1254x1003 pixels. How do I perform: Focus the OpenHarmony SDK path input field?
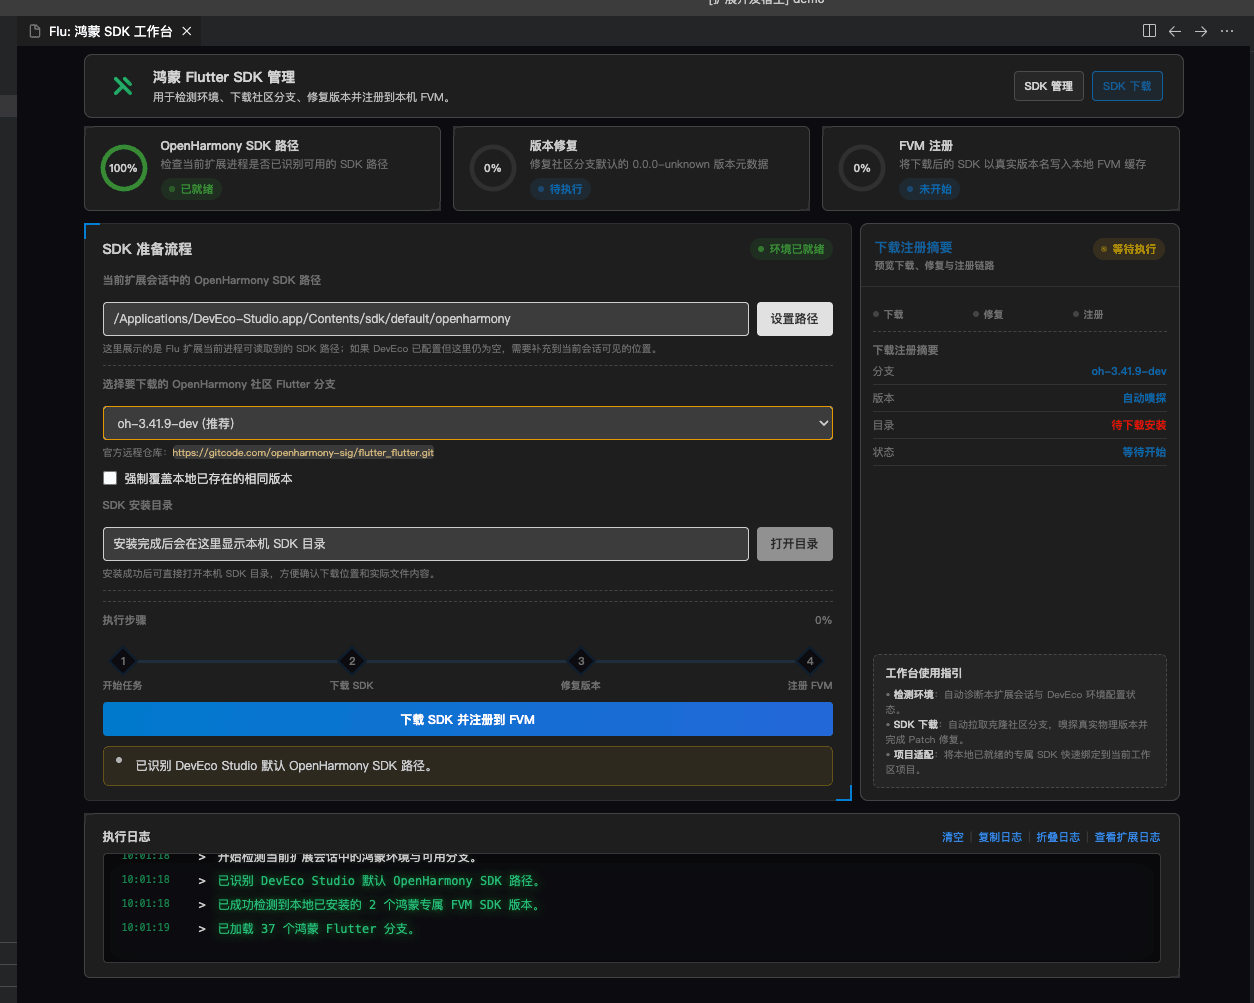coord(425,319)
